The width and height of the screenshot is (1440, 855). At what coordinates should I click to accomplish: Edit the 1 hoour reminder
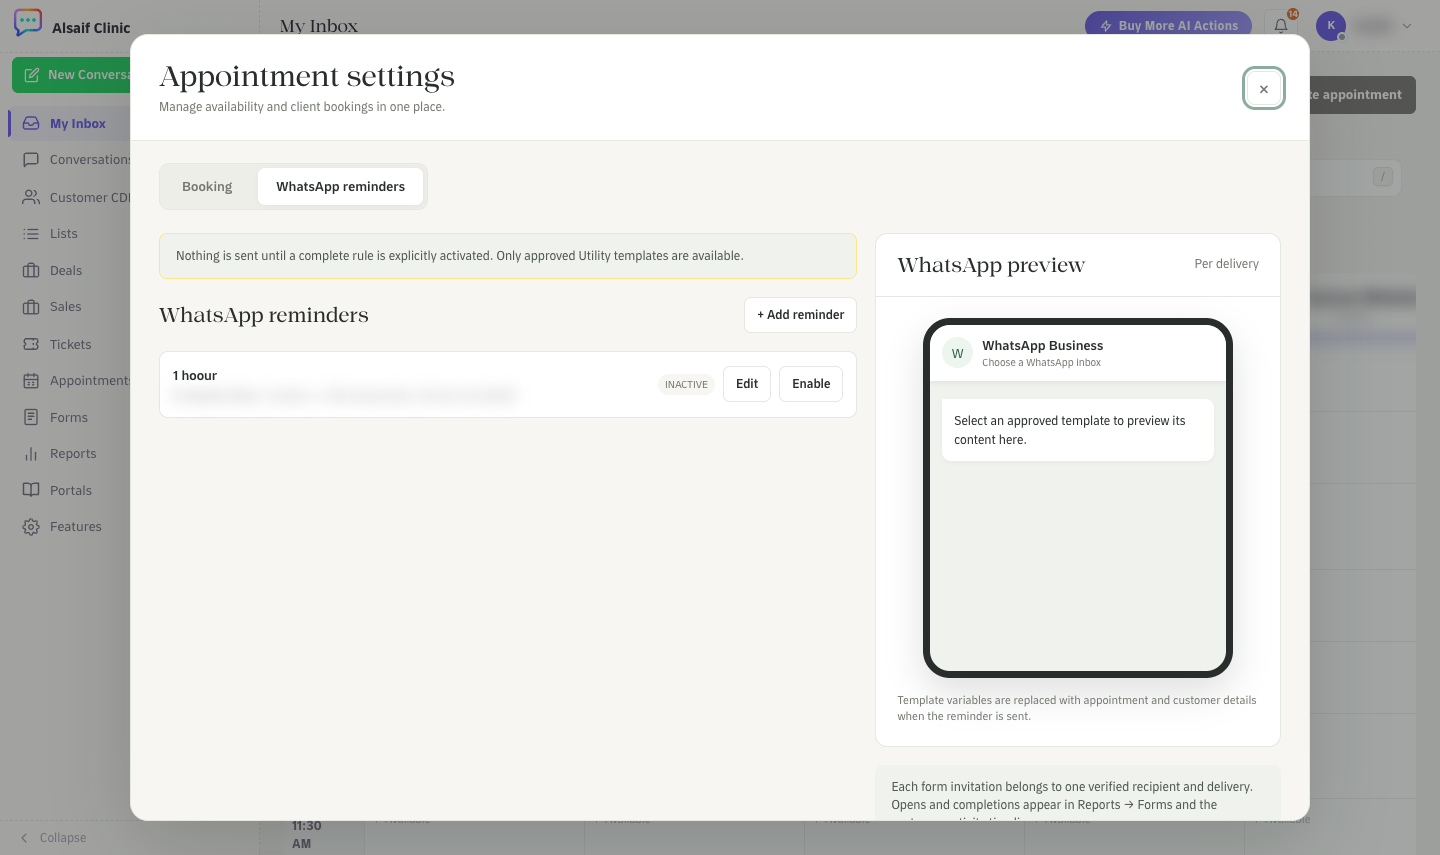click(x=747, y=384)
